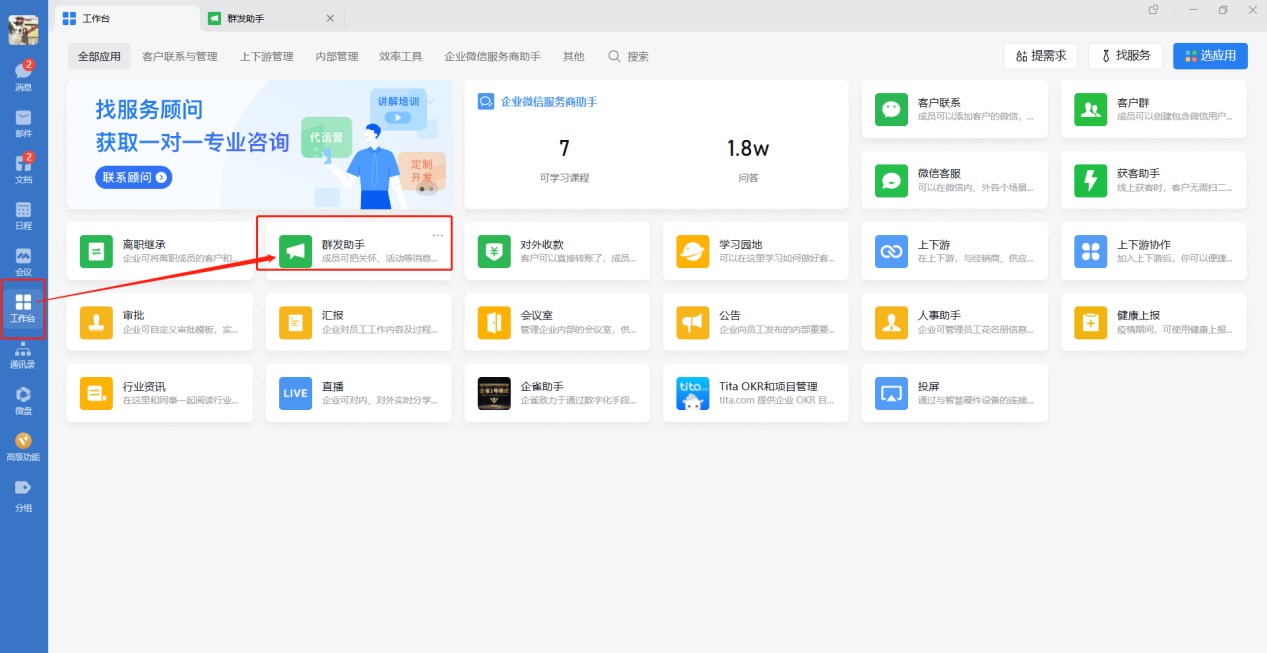Close the 群发助手 tab
1267x653 pixels.
click(x=330, y=18)
